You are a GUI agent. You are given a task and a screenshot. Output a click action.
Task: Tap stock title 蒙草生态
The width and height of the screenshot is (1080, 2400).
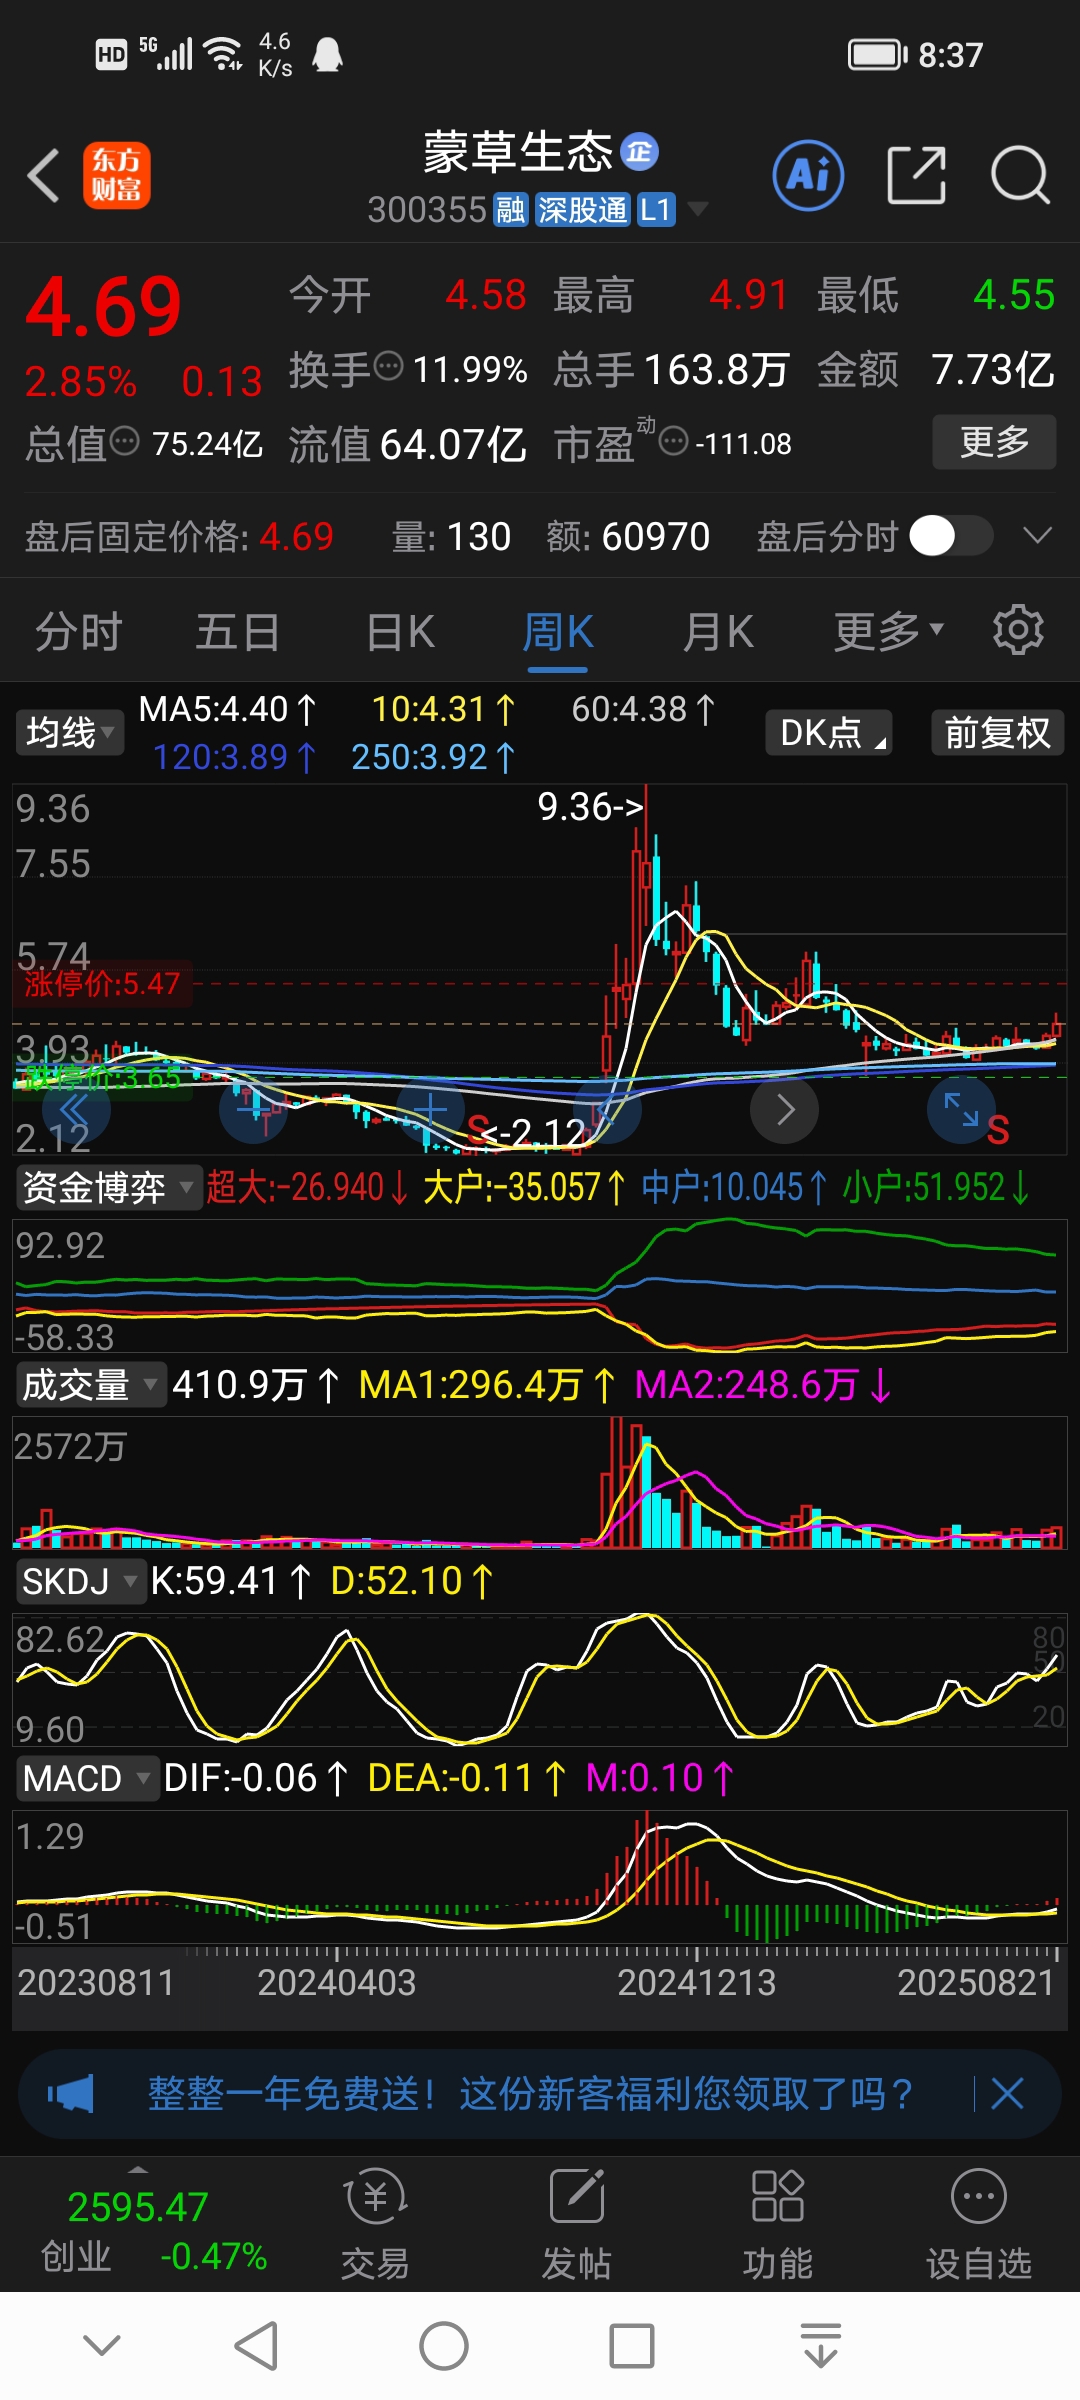coord(518,152)
